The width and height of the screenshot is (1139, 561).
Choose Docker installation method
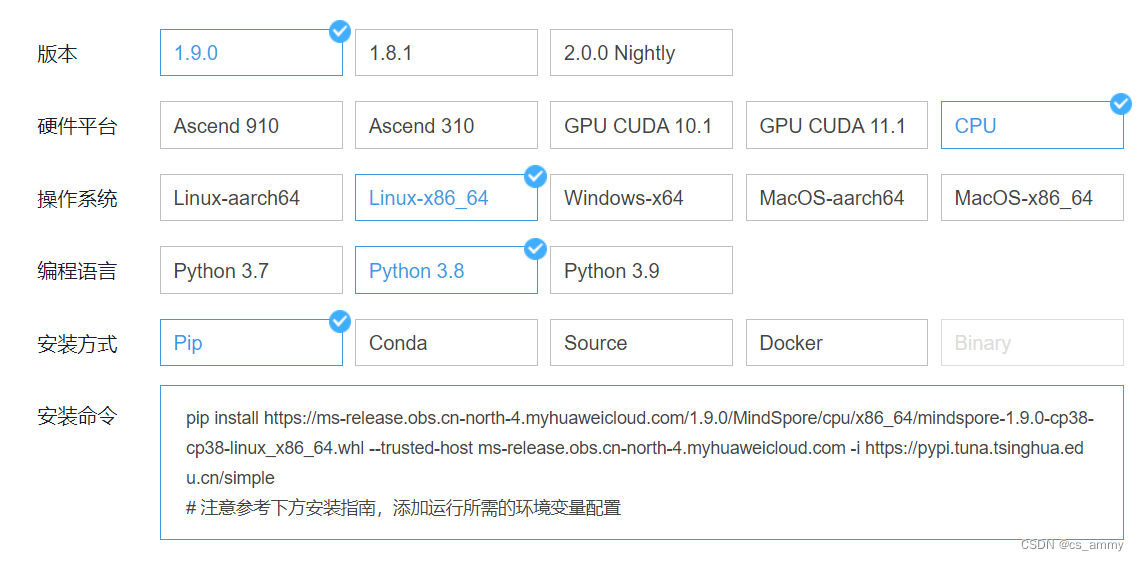click(837, 342)
